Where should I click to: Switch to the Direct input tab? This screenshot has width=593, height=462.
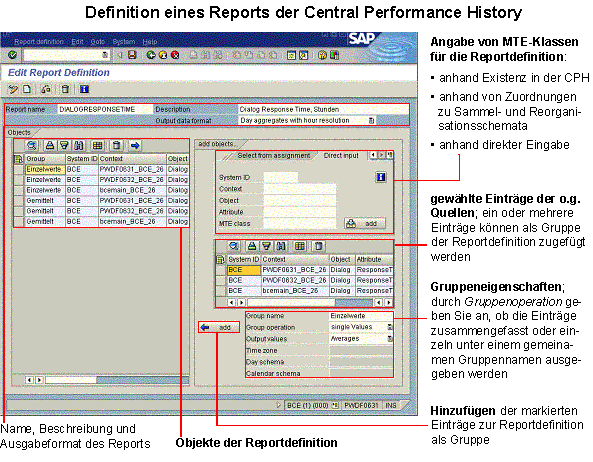(x=341, y=155)
